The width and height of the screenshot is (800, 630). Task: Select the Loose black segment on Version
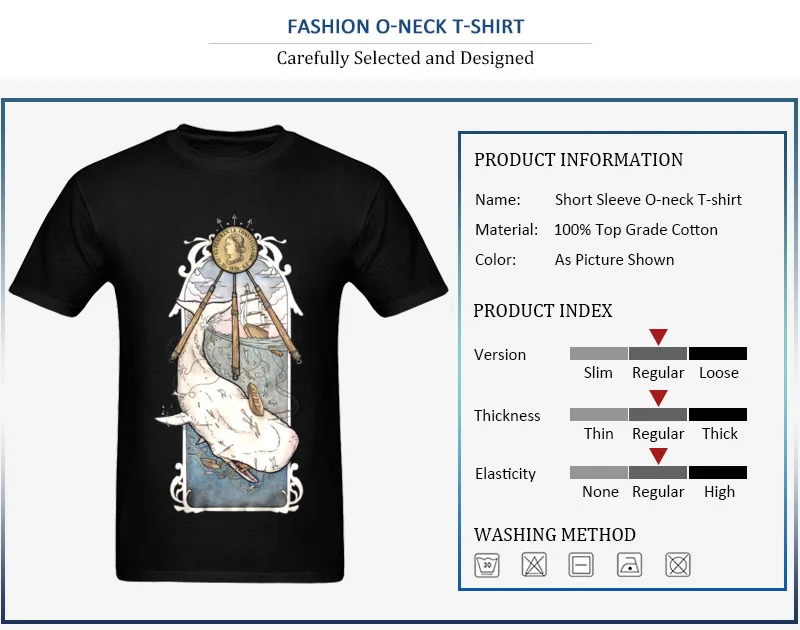coord(718,354)
